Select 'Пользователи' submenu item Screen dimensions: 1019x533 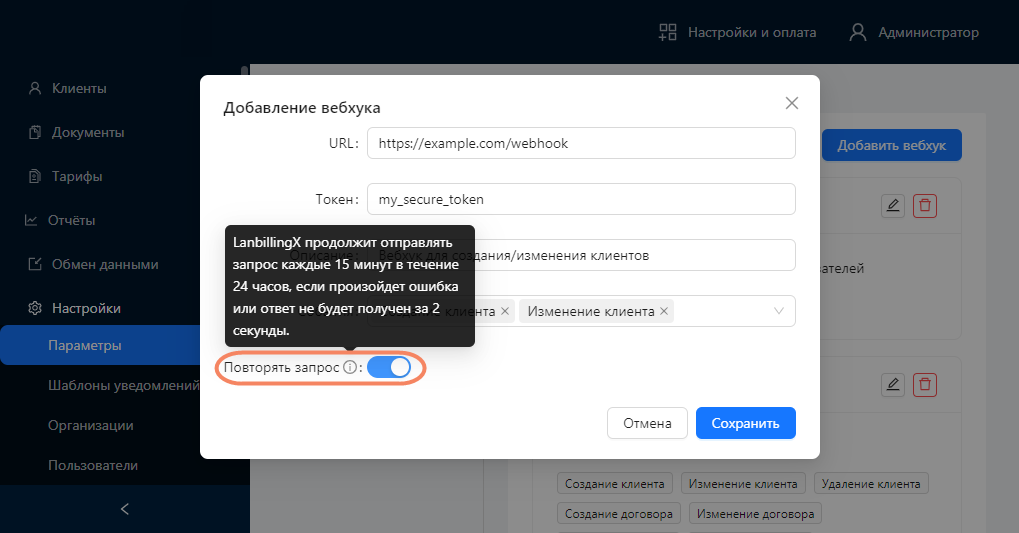(x=93, y=465)
